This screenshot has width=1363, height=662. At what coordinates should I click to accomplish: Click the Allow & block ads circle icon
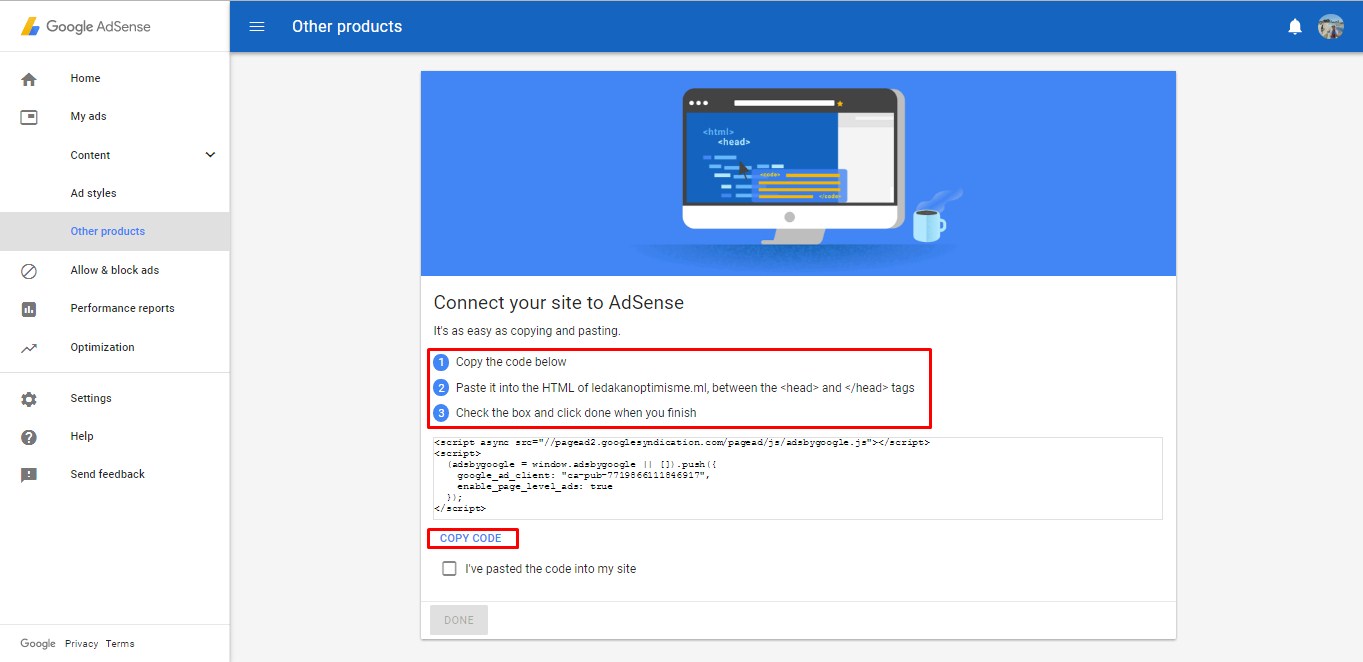29,271
